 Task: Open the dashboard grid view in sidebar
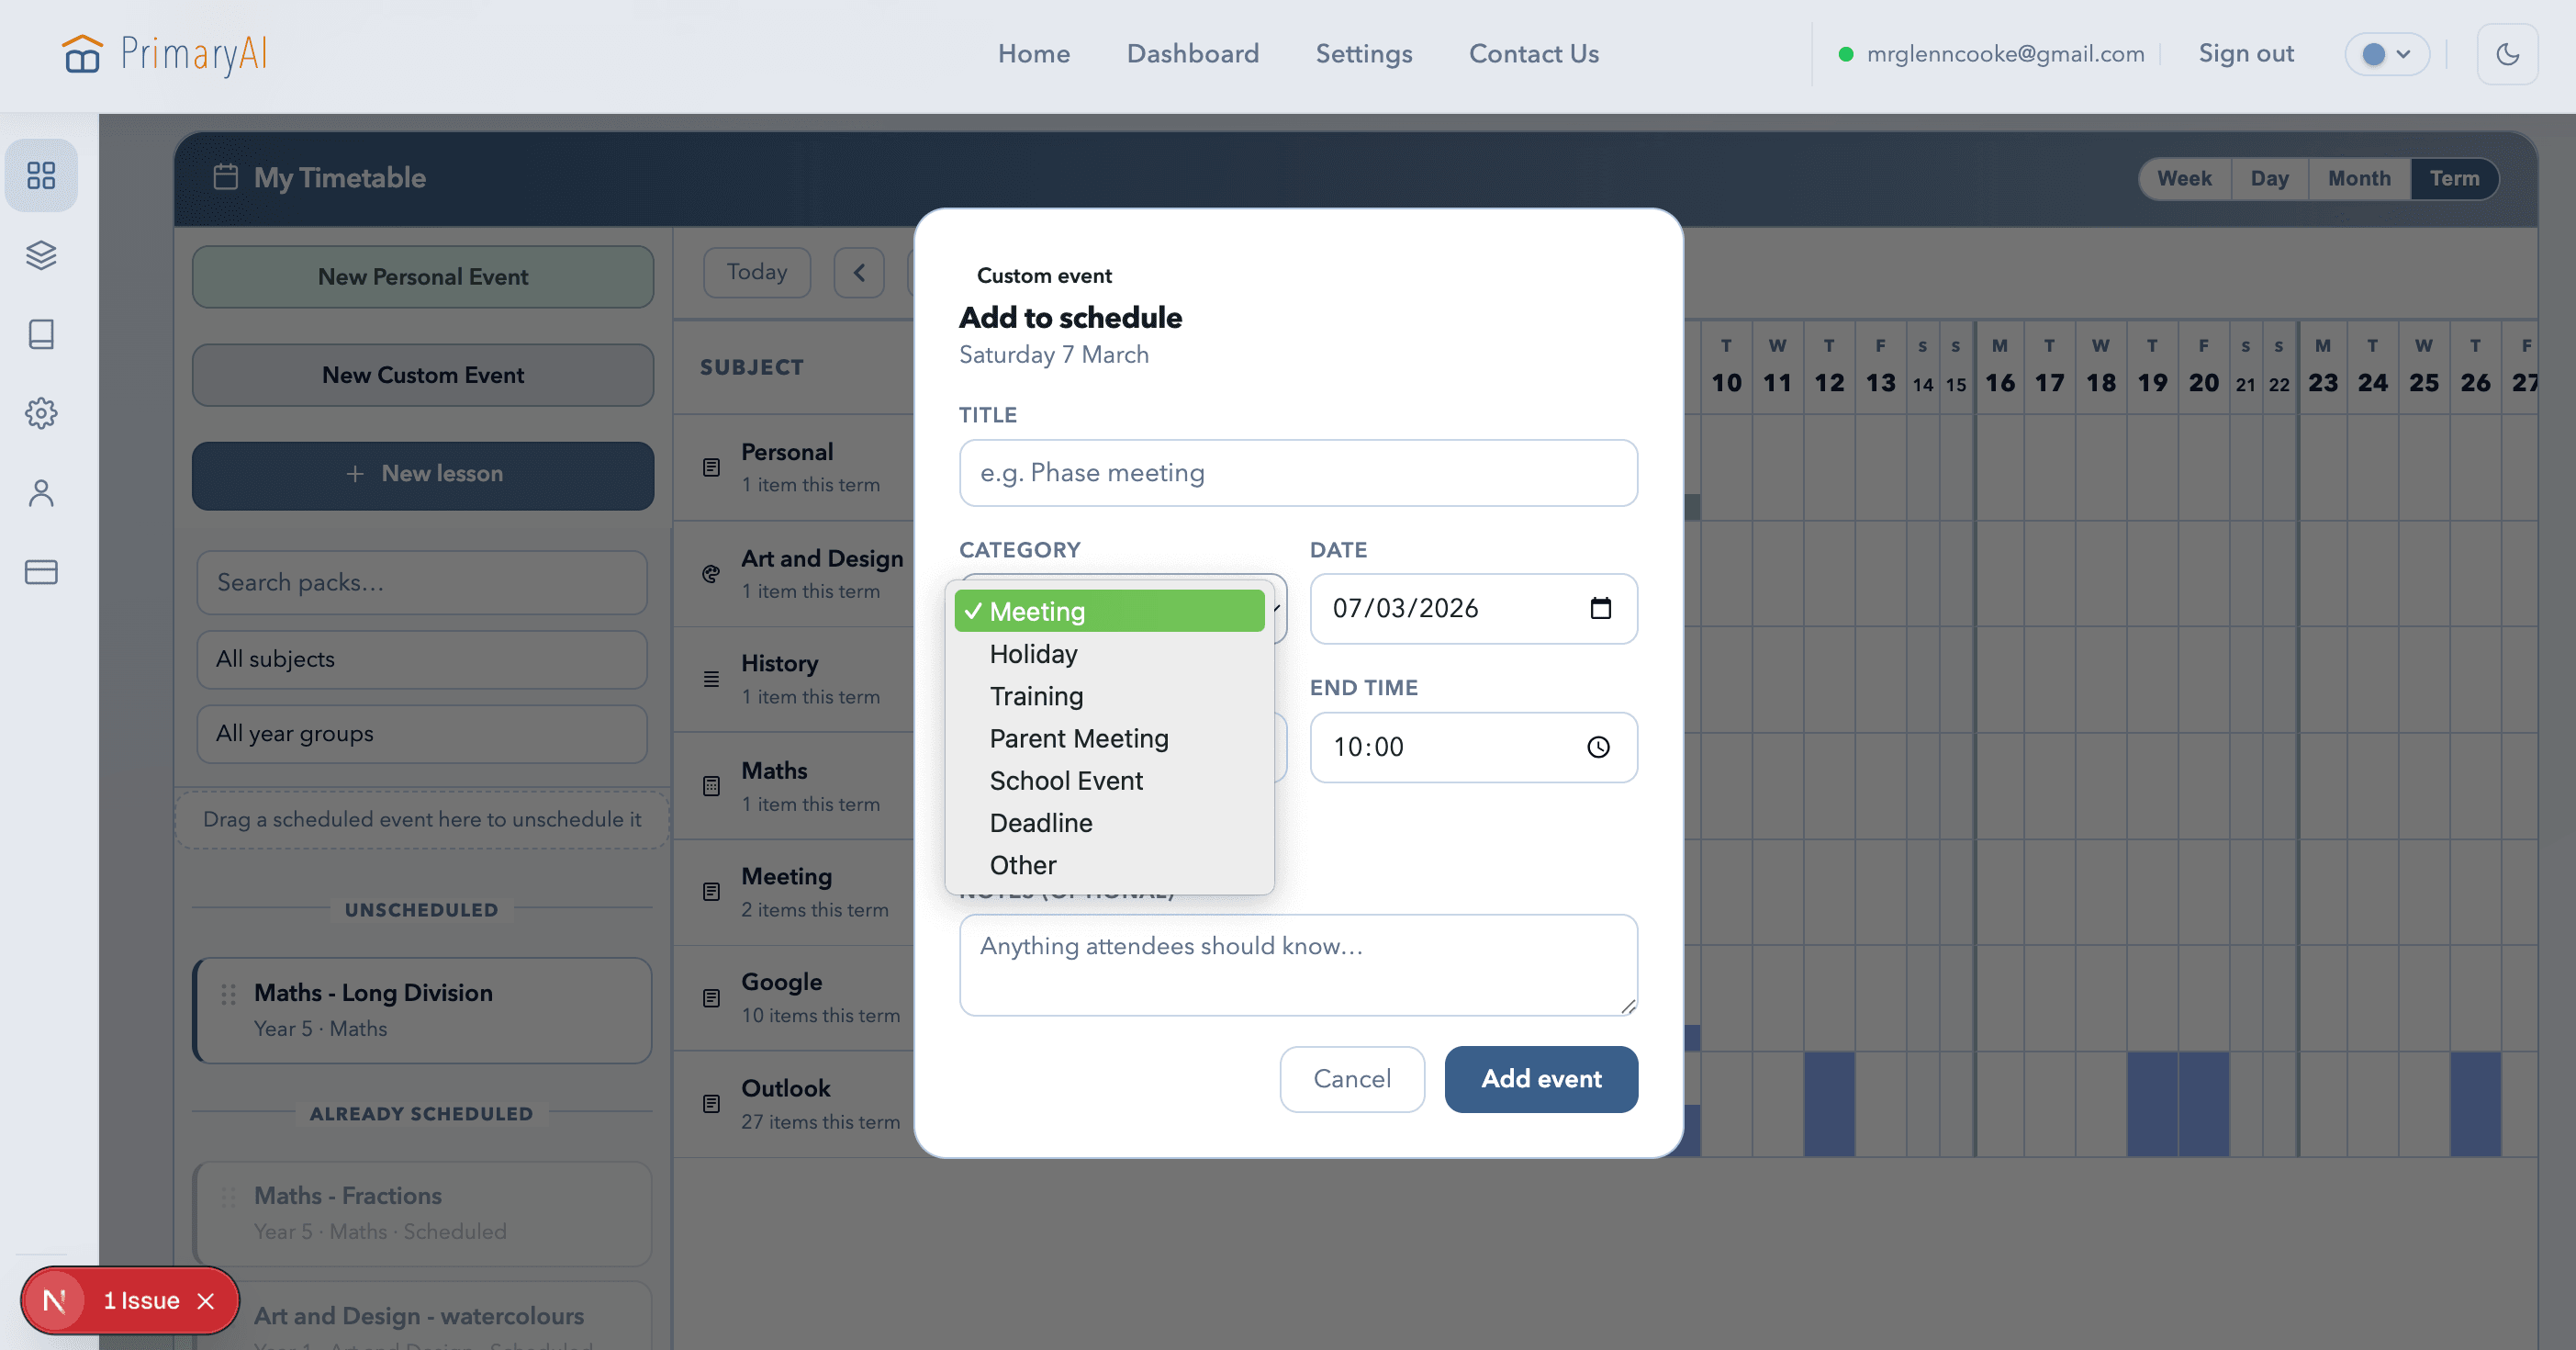[41, 175]
